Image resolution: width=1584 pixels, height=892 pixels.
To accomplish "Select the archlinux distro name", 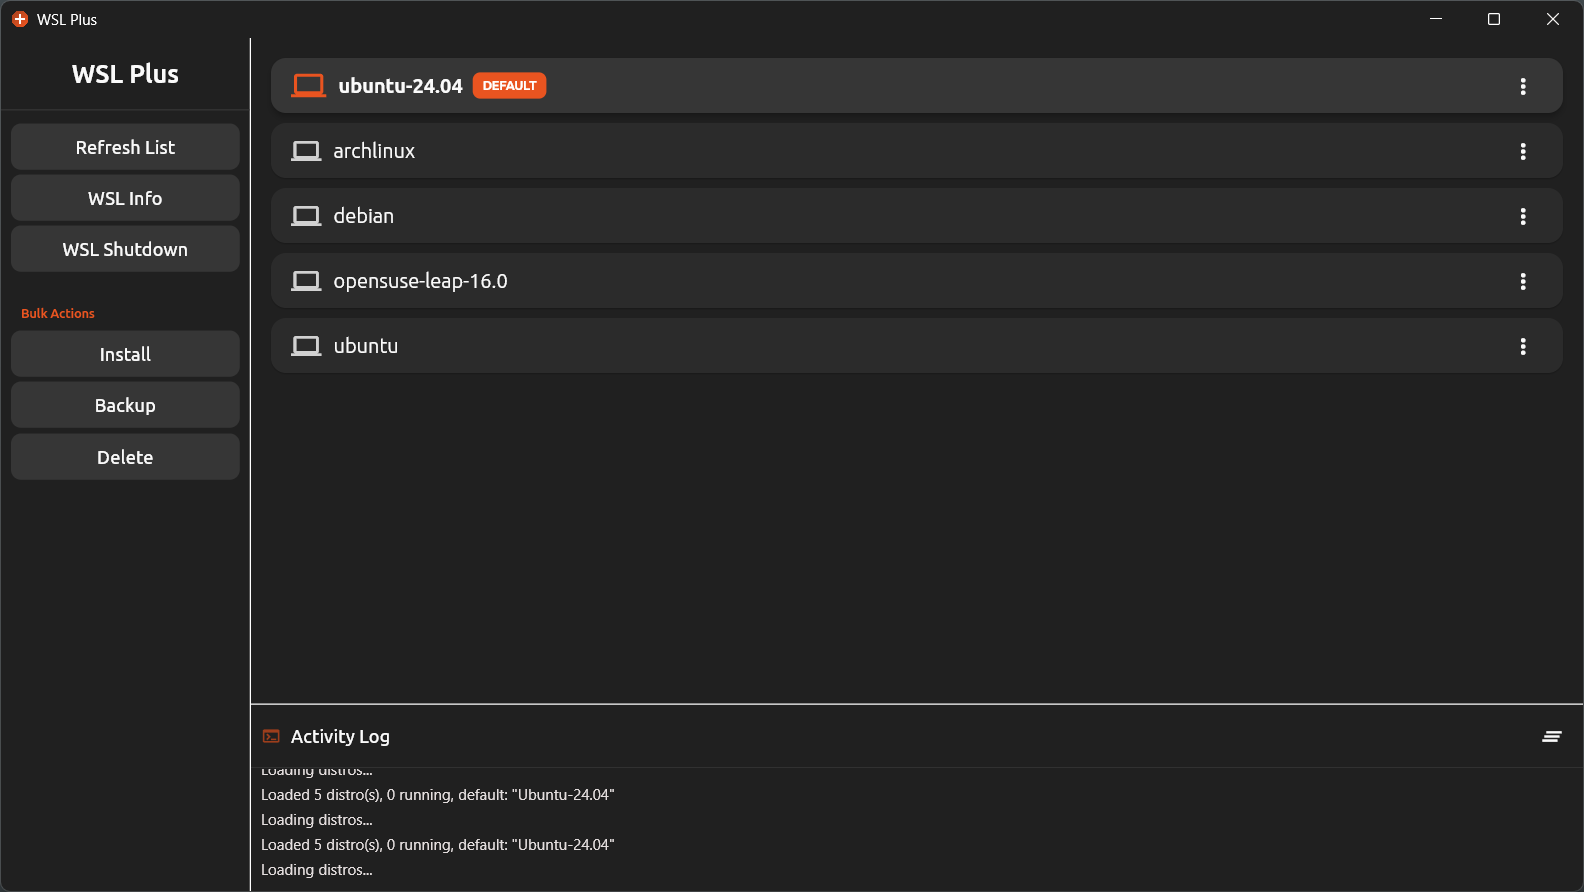I will [374, 151].
